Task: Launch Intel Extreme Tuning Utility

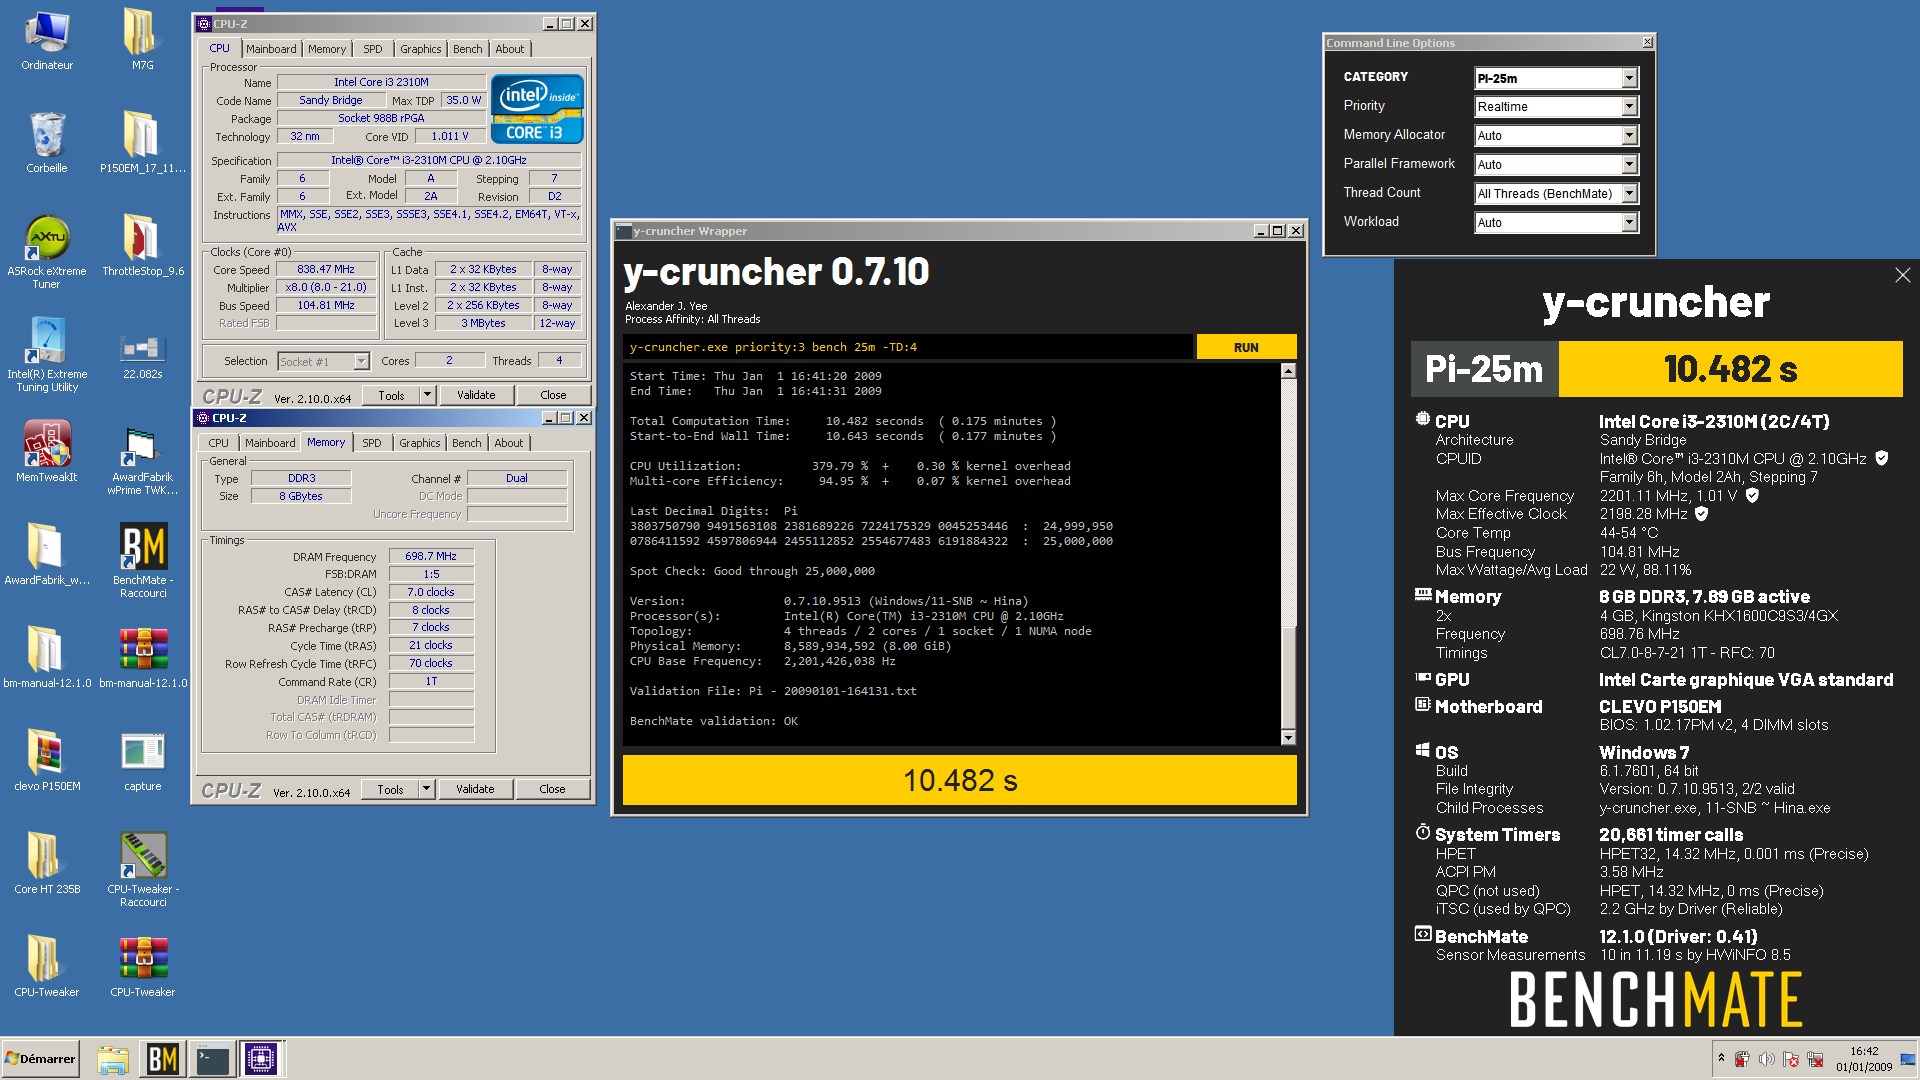Action: [x=47, y=354]
